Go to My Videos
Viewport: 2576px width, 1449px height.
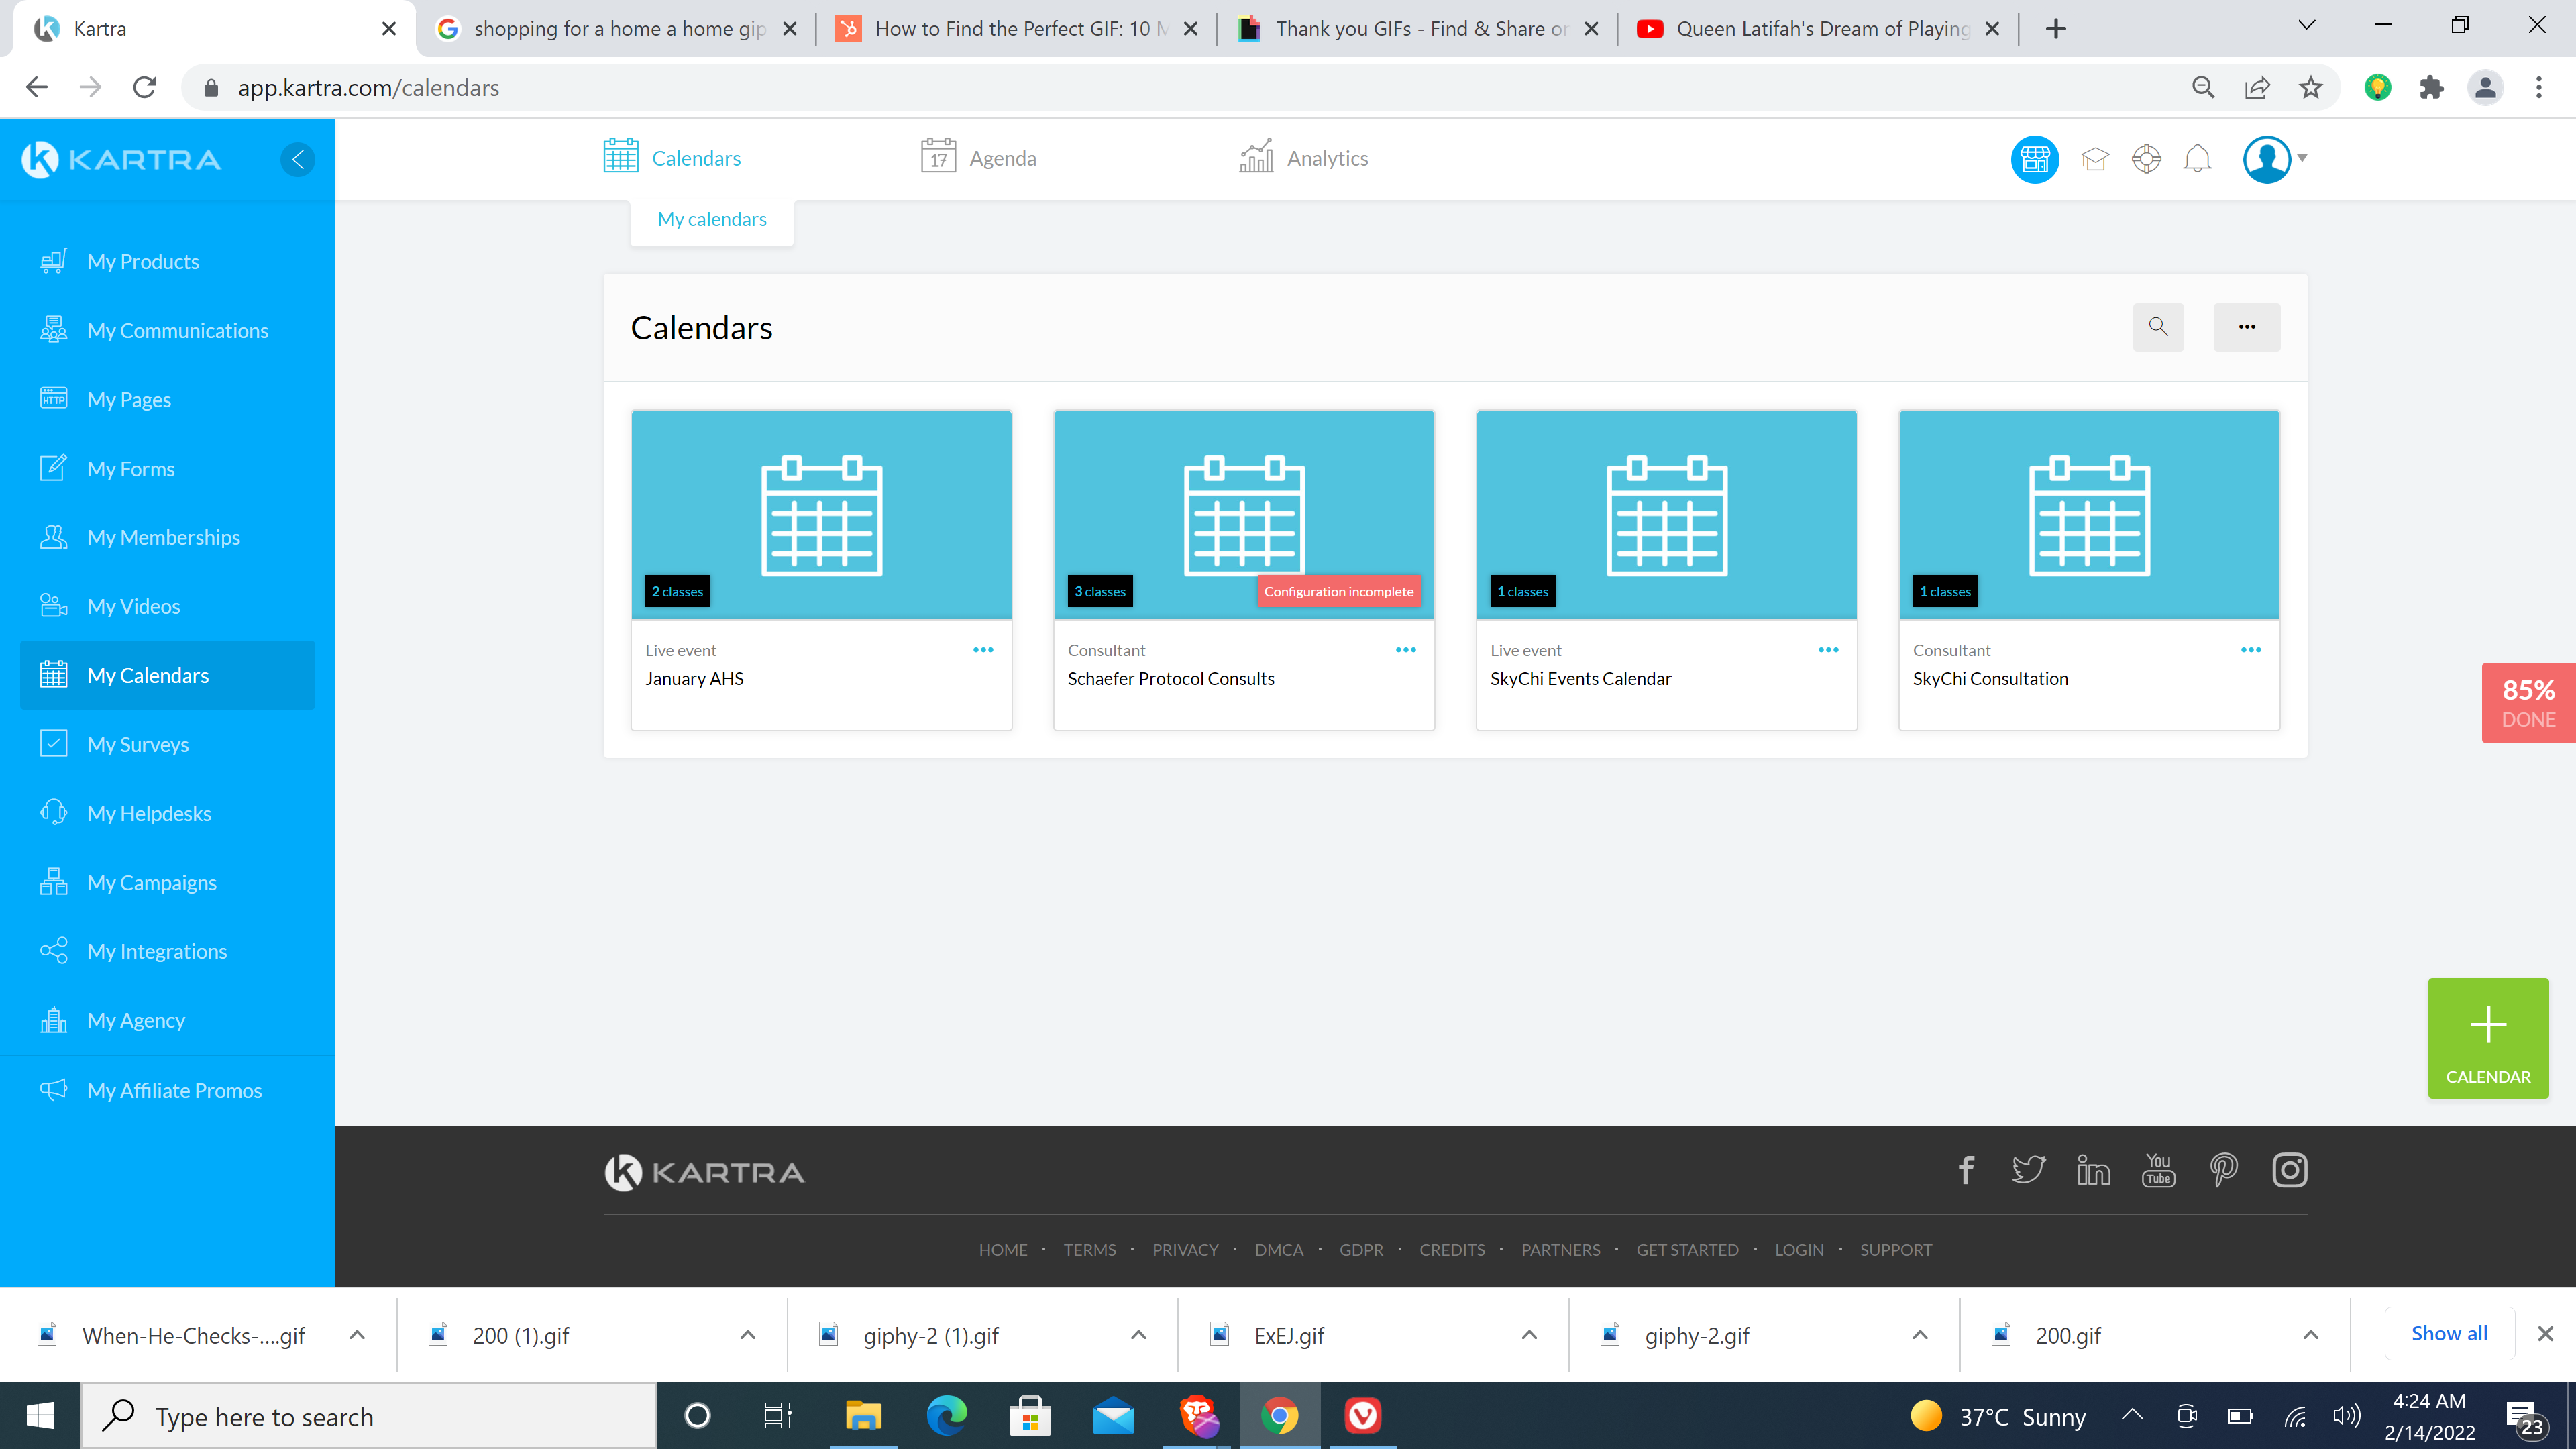point(133,606)
